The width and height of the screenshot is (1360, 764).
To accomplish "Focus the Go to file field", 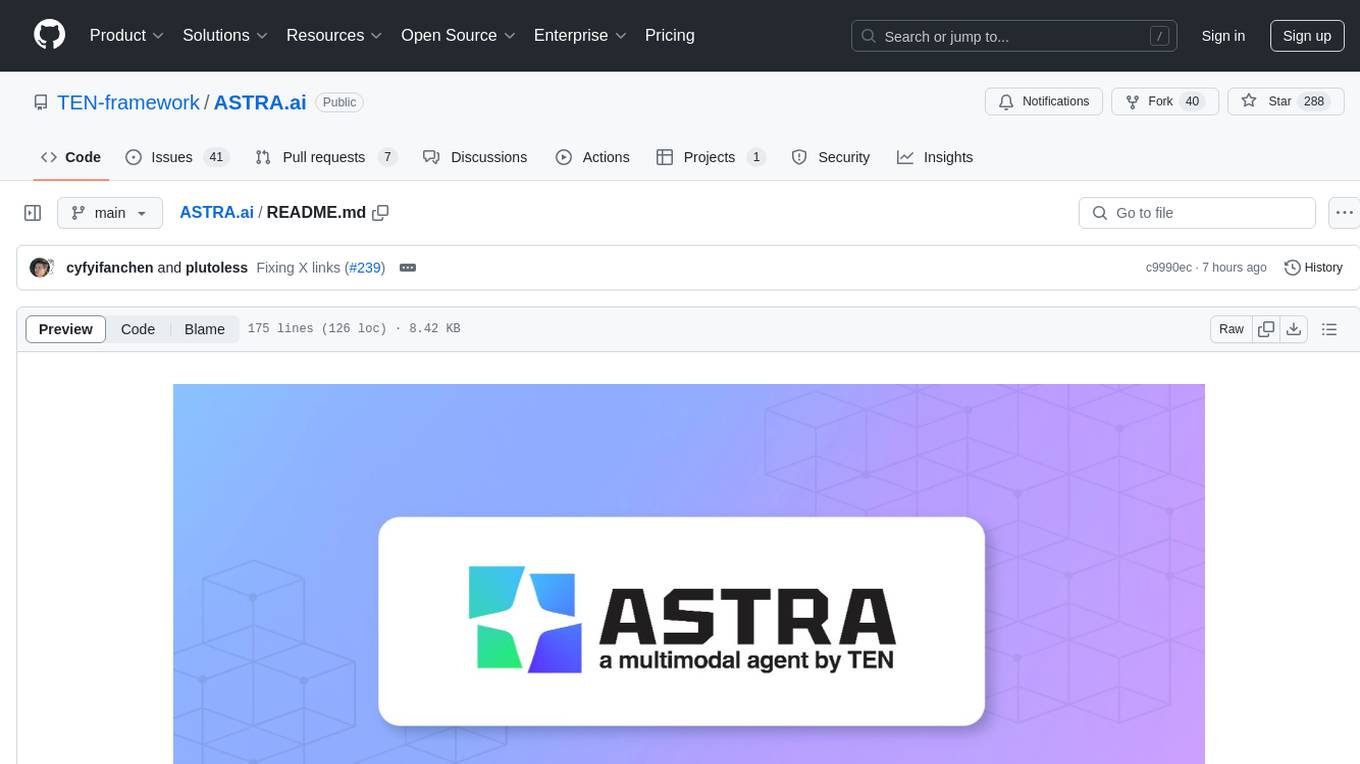I will [x=1197, y=213].
